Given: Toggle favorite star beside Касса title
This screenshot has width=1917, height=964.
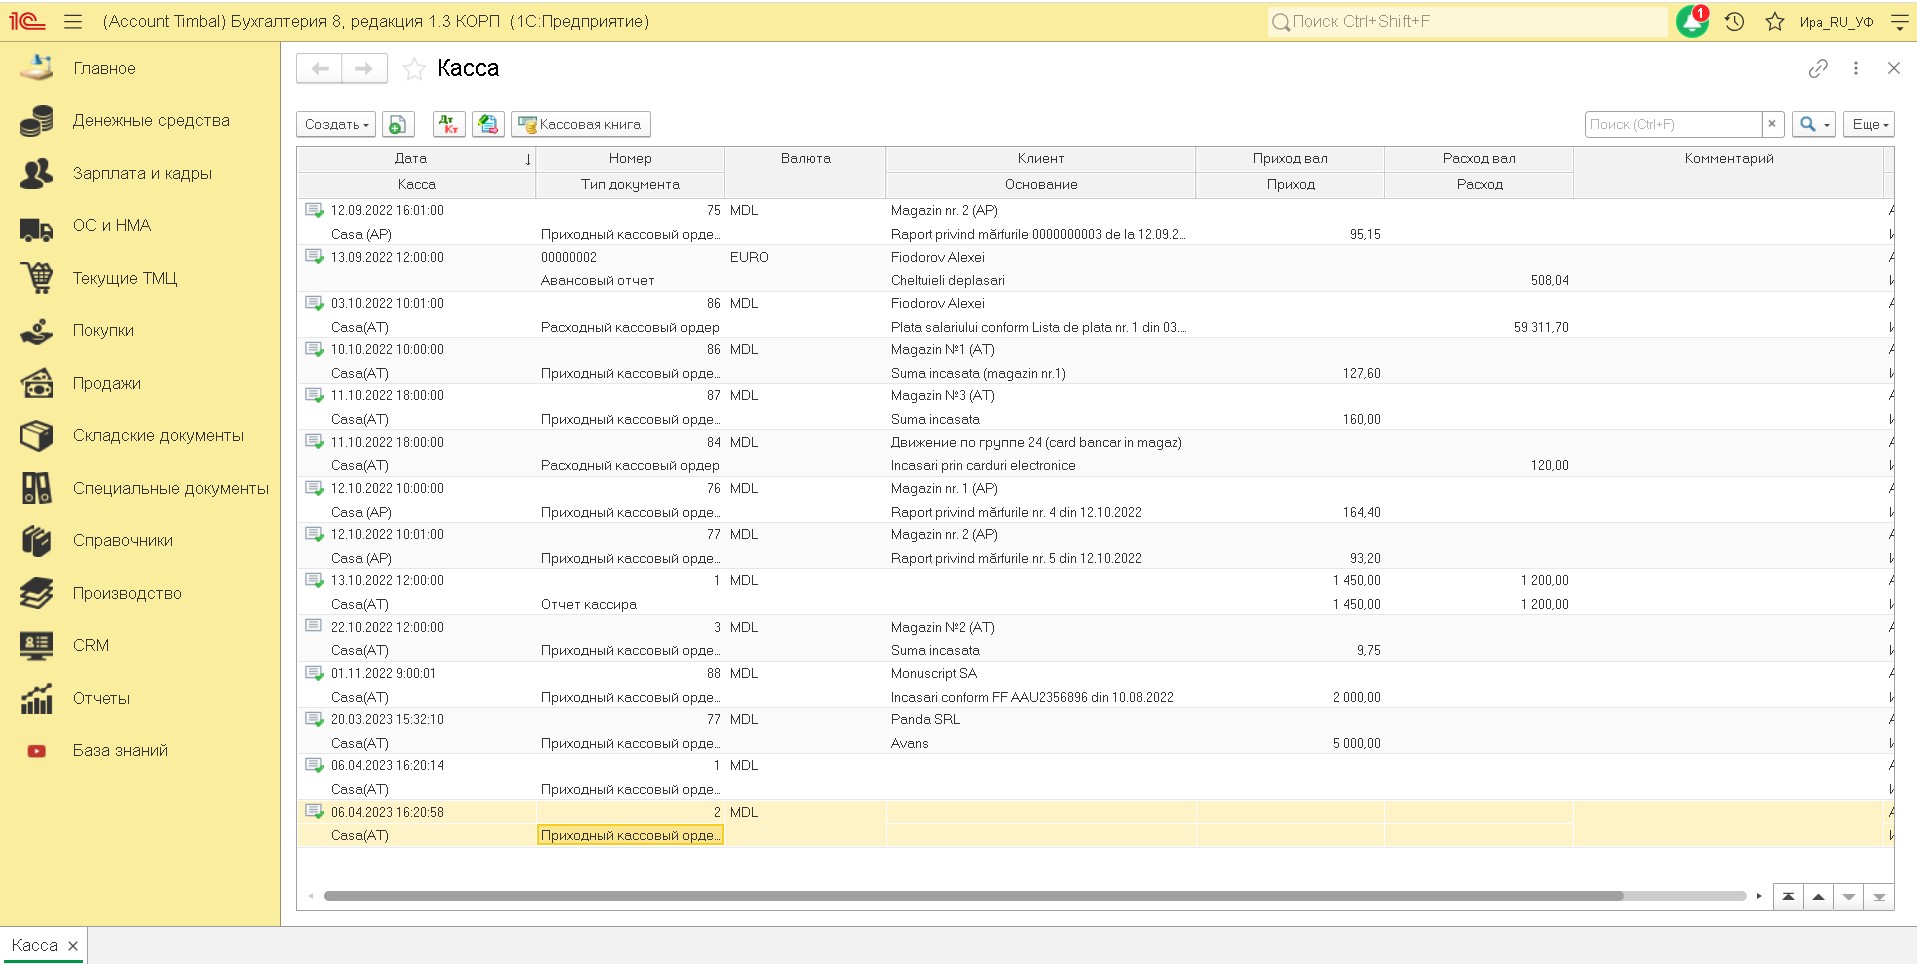Looking at the screenshot, I should [414, 69].
